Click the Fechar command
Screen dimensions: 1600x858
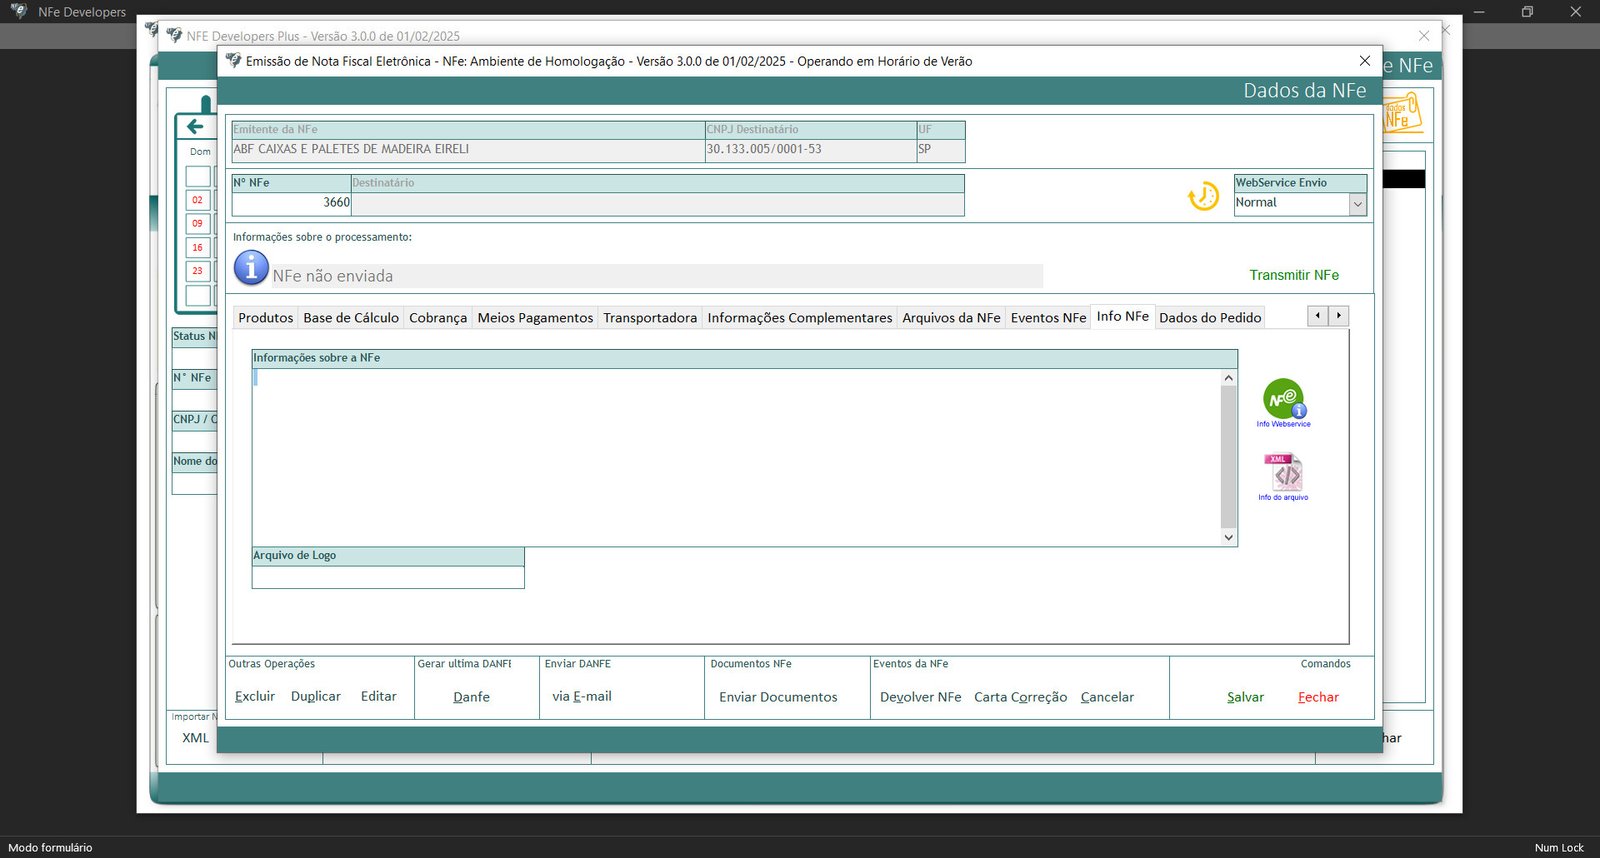pyautogui.click(x=1317, y=697)
